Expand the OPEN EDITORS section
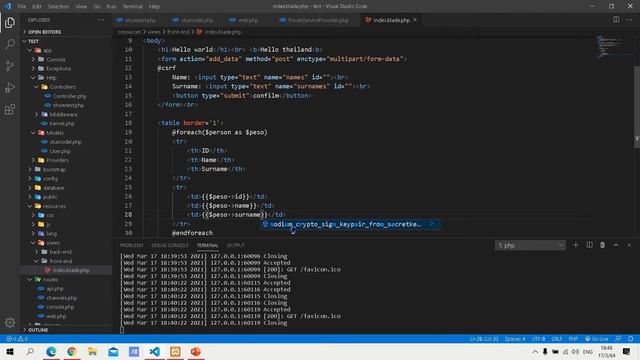Screen dimensions: 640x360 [44, 32]
